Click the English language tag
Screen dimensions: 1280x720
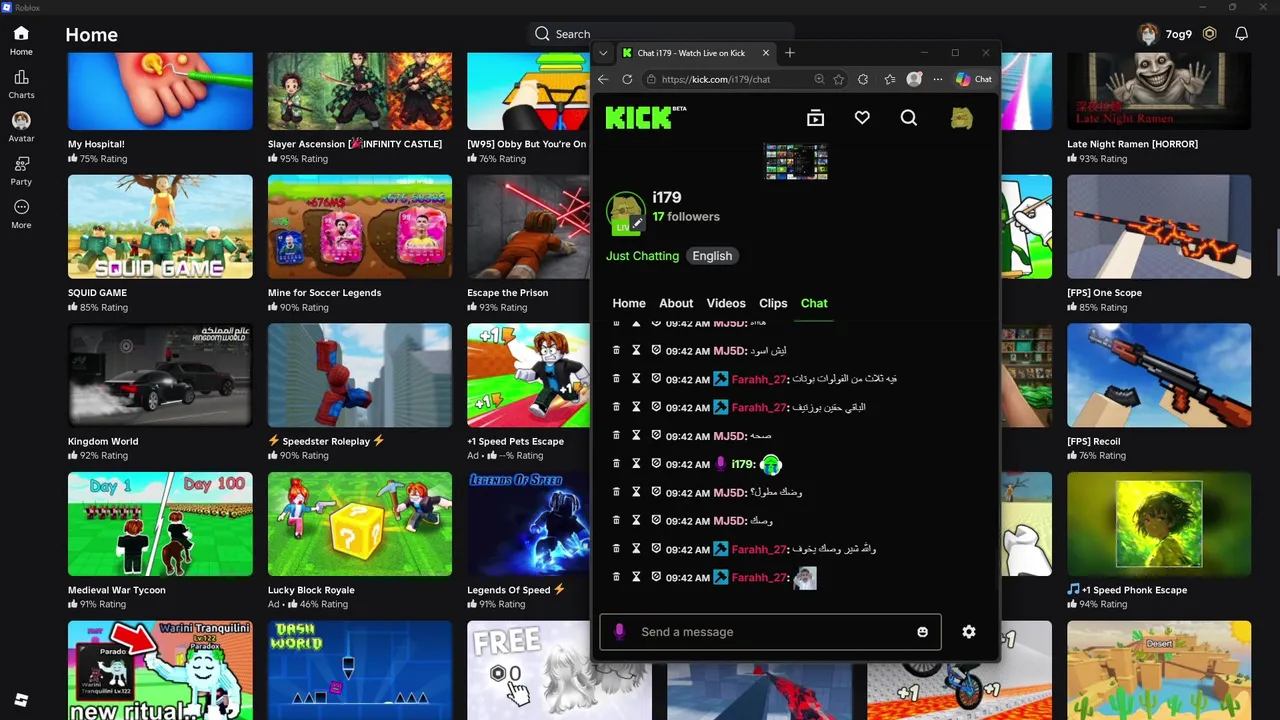(712, 256)
